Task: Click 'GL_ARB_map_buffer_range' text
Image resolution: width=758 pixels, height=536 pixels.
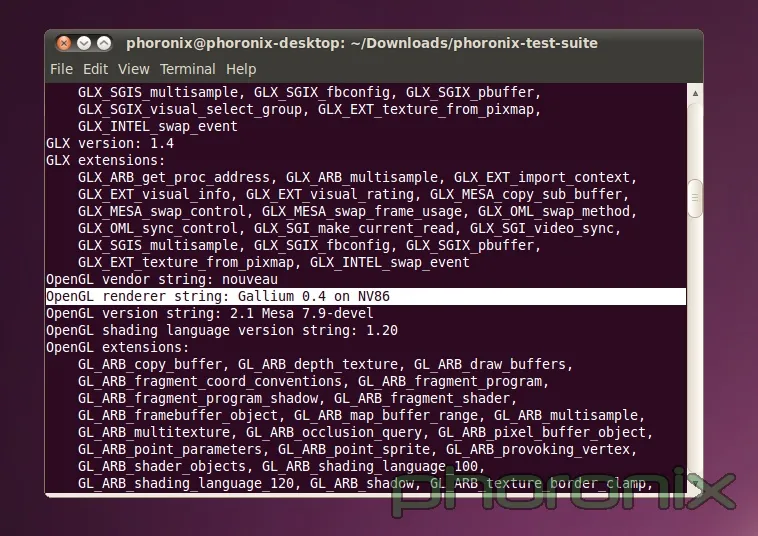Action: (x=385, y=415)
